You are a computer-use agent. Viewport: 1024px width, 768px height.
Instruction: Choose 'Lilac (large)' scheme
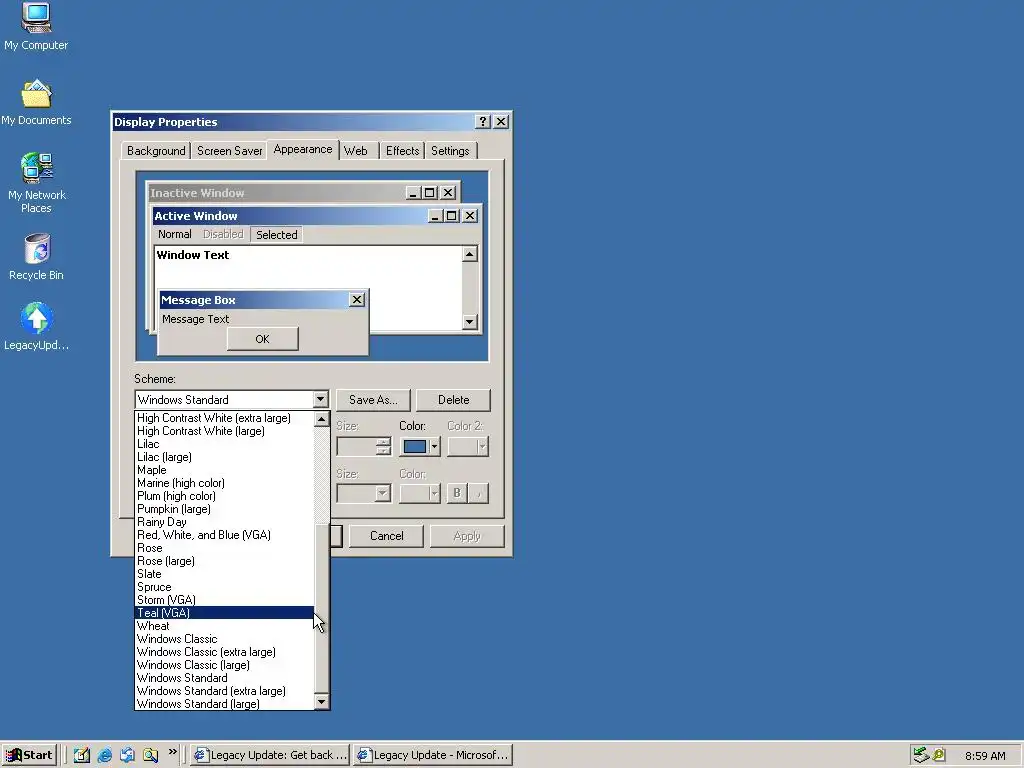(x=225, y=457)
